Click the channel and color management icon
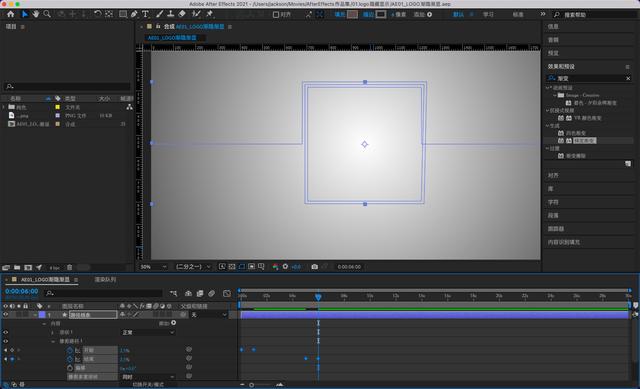Viewport: 640px width, 389px height. [276, 267]
